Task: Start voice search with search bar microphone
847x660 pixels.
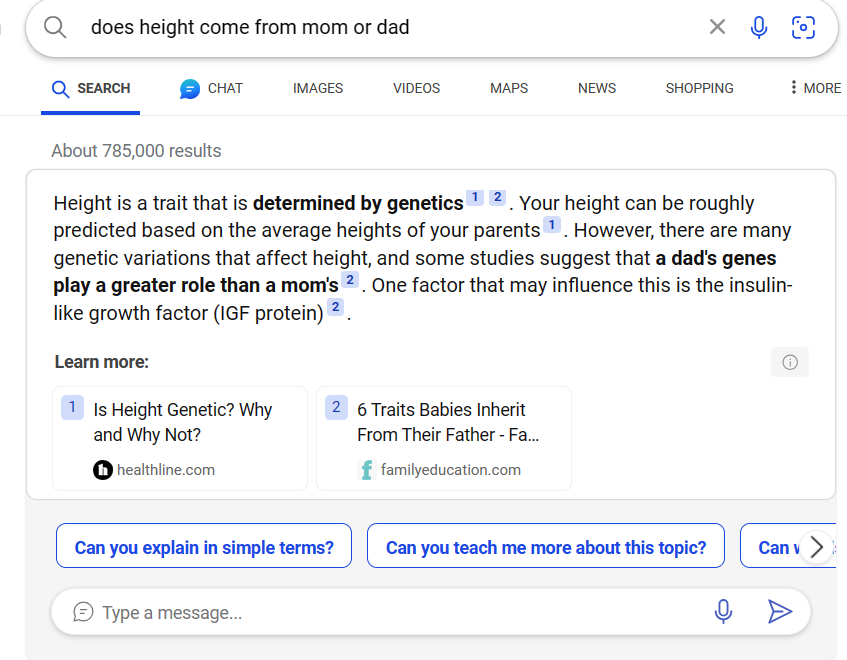Action: [x=759, y=27]
